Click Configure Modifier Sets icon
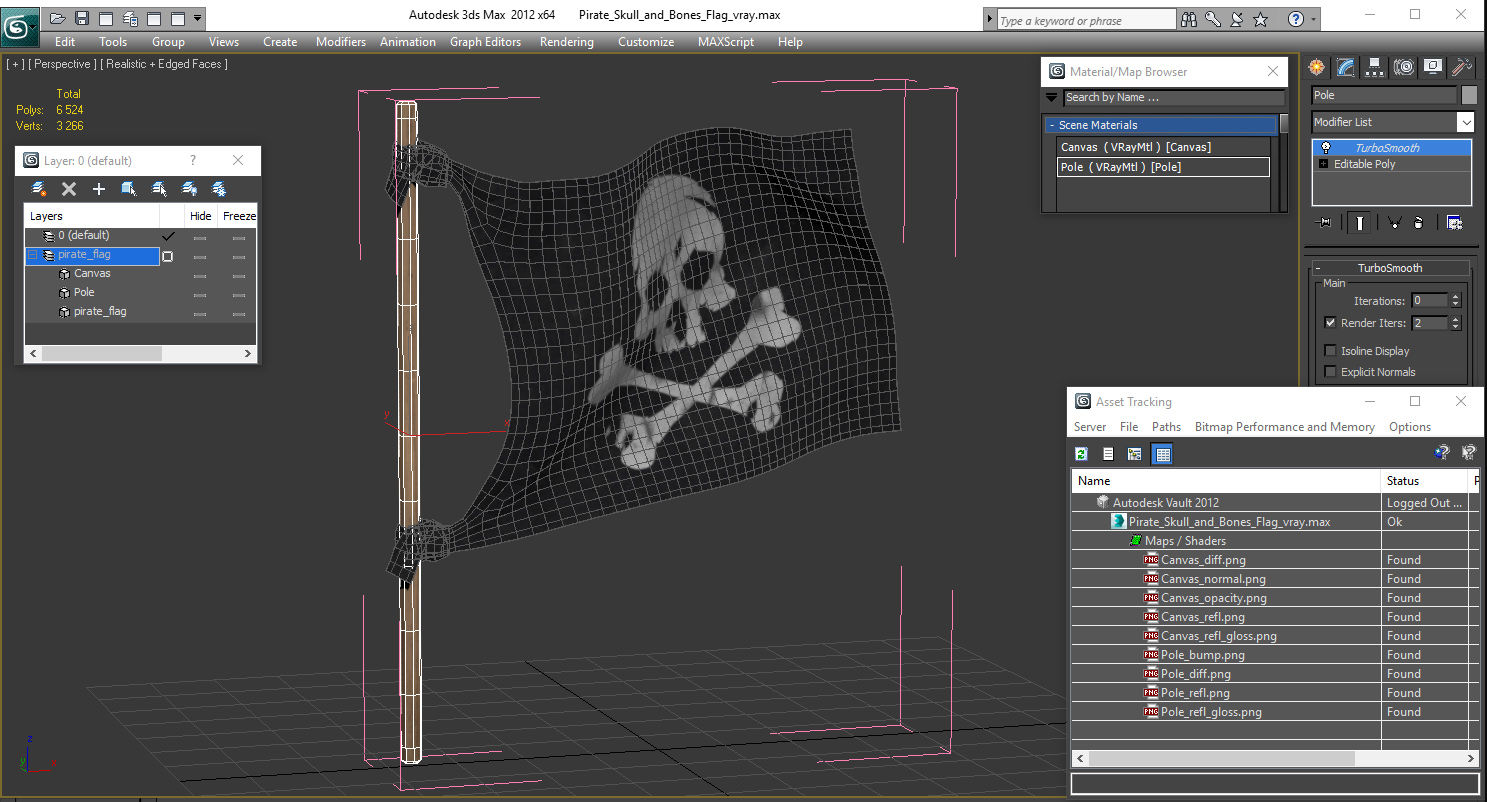1487x802 pixels. (x=1454, y=222)
